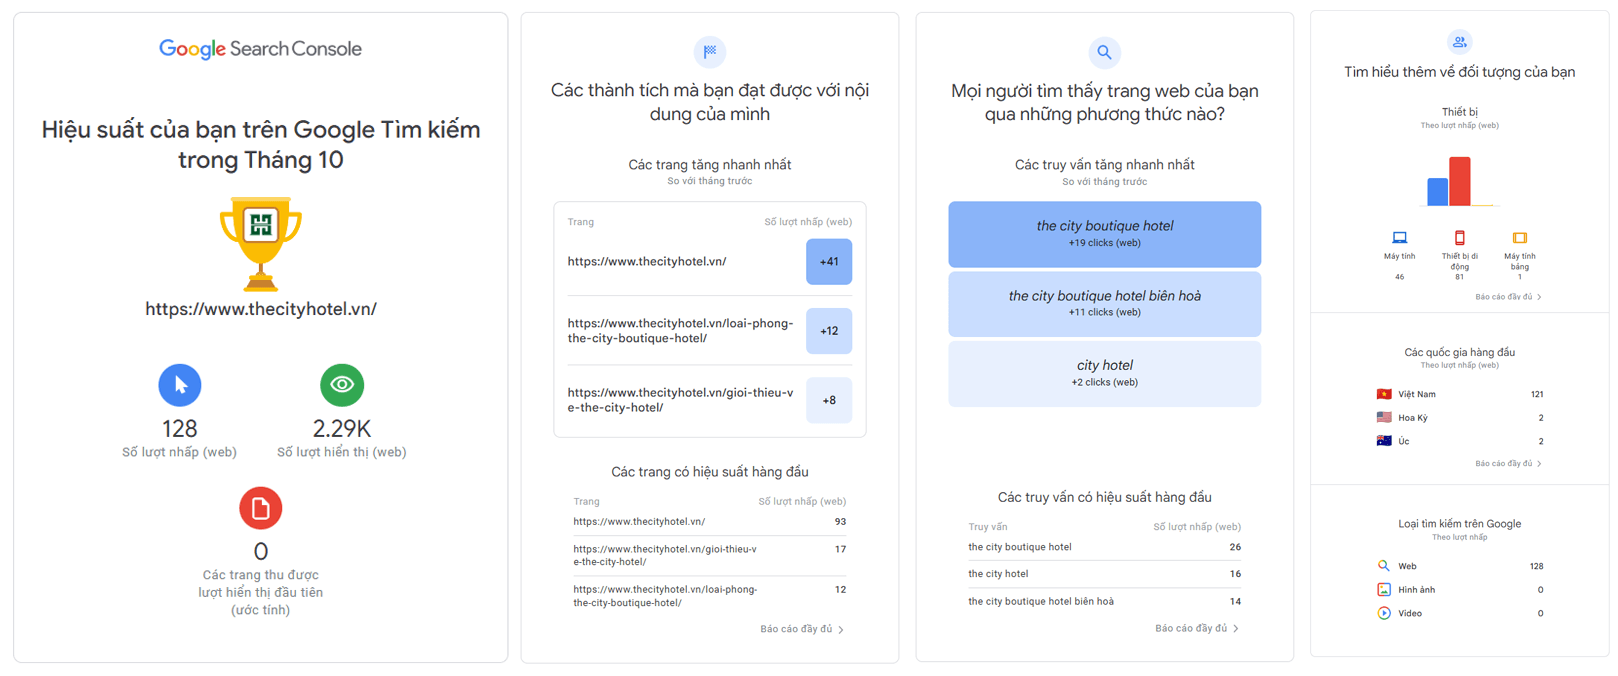Click the checkered flag achievements icon
Screen dimensions: 1618x676
click(x=710, y=51)
